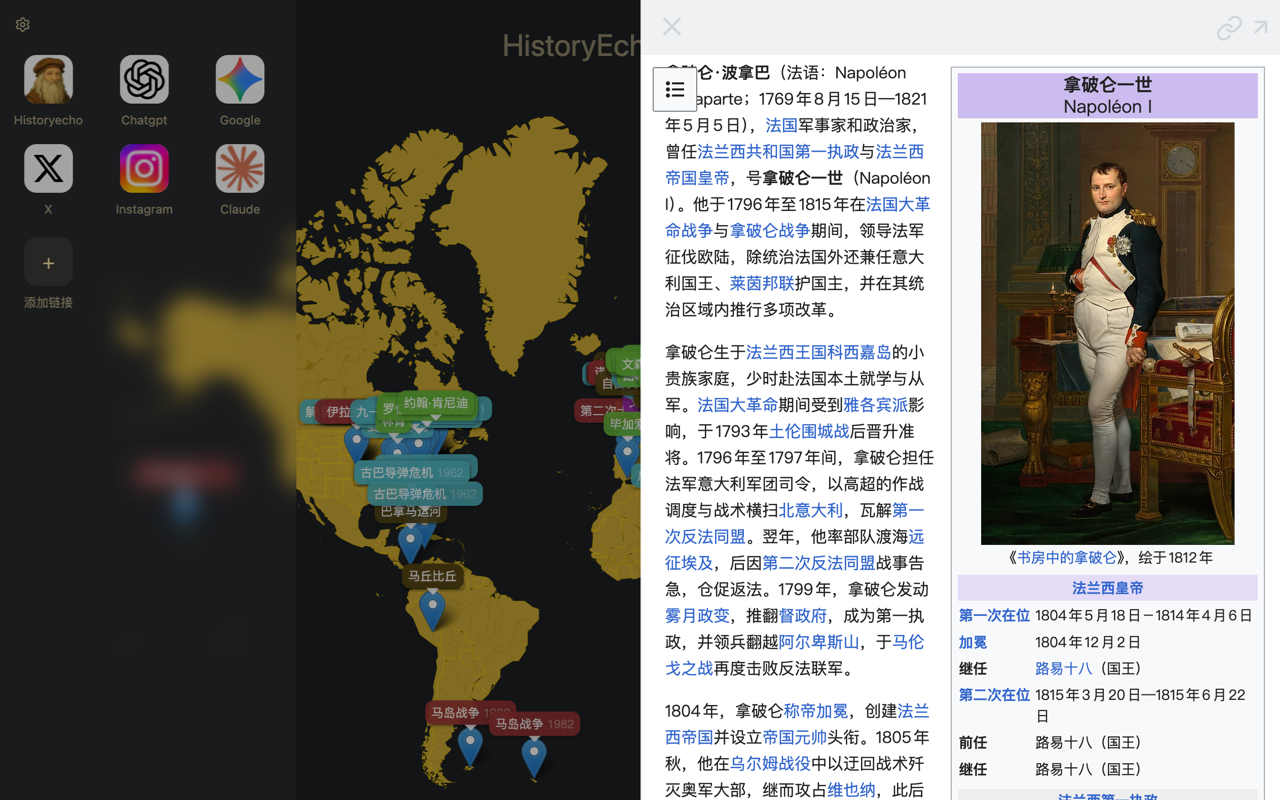
Task: Open the 雅各宾派 link
Action: point(876,405)
